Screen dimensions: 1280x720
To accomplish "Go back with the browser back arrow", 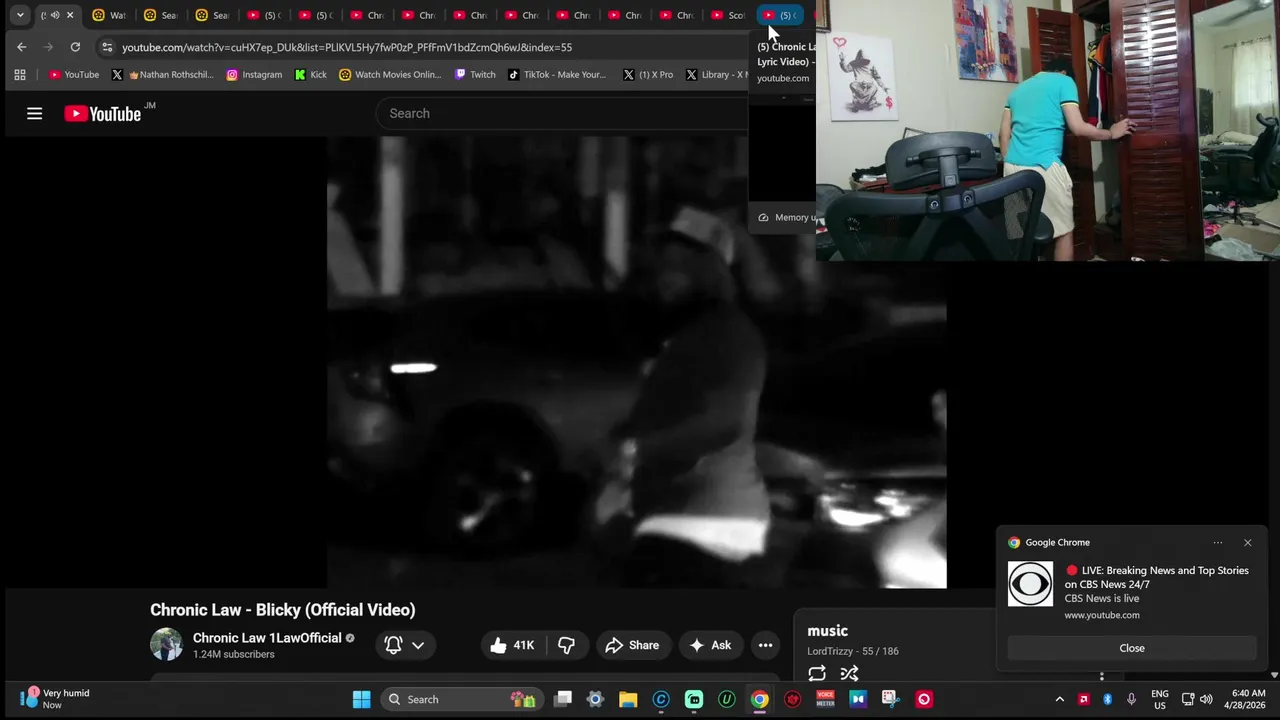I will 22,47.
